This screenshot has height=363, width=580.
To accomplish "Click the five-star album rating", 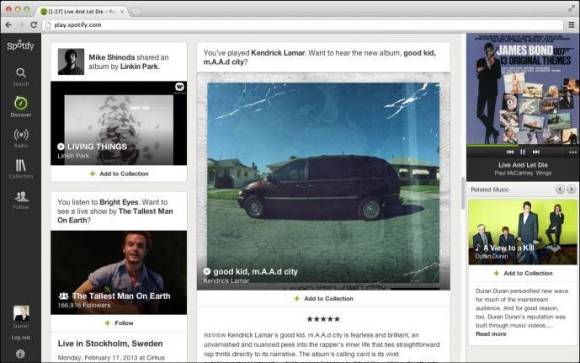I will point(323,319).
